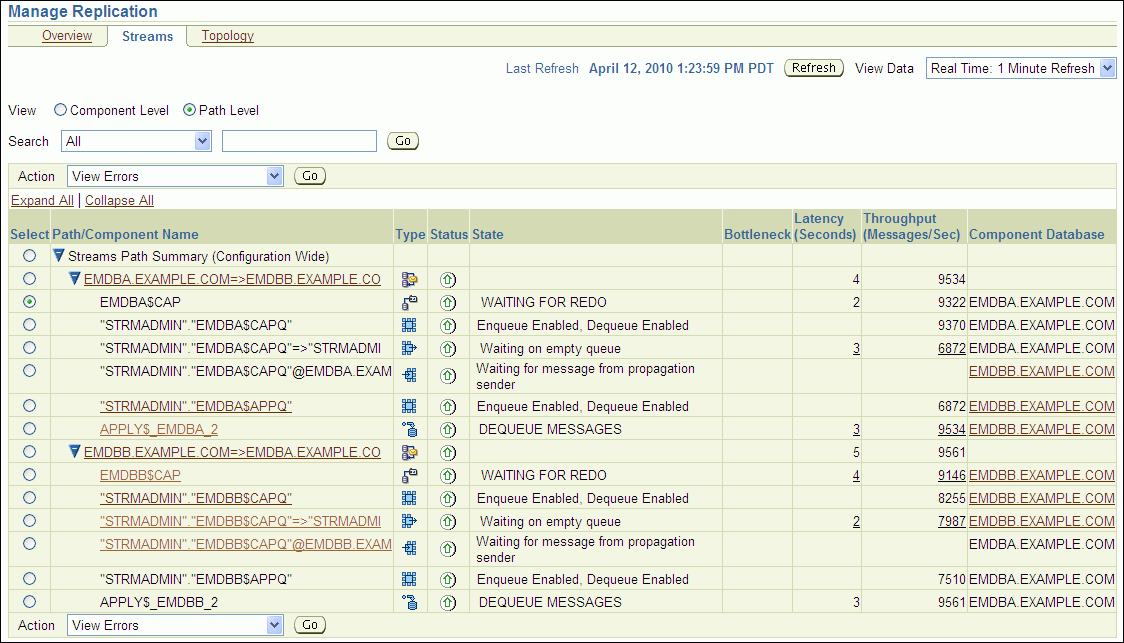Screen dimensions: 1124x643
Task: Switch to the Overview tab
Action: coord(67,36)
